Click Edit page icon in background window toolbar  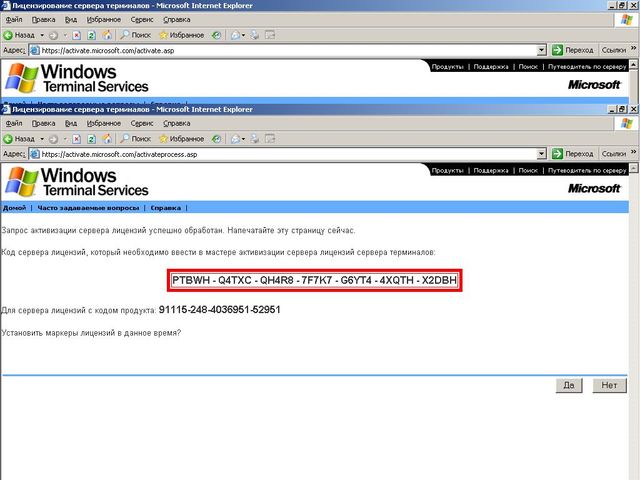[270, 35]
